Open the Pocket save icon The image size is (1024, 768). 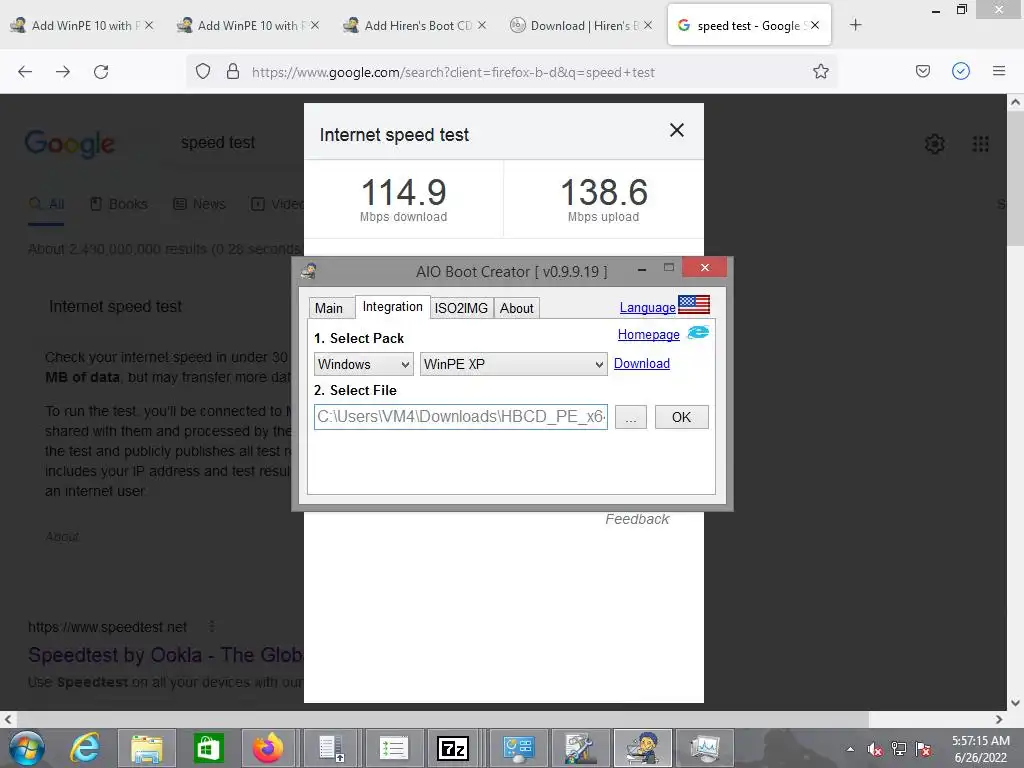click(x=923, y=71)
